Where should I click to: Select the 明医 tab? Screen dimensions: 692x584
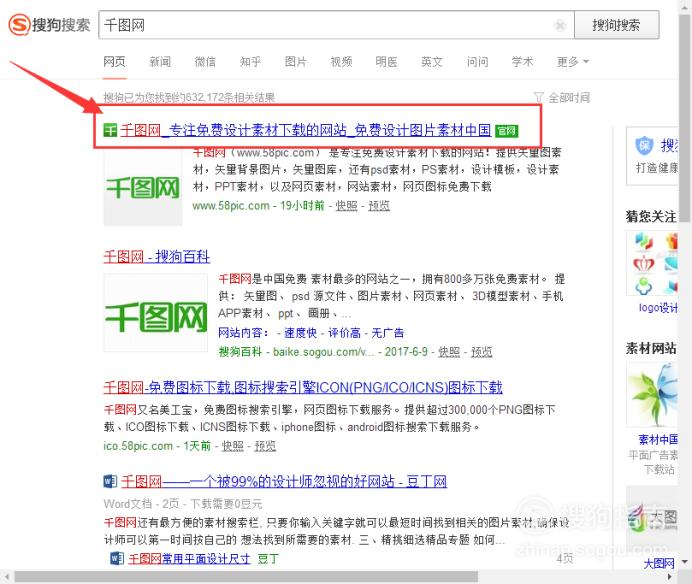coord(386,62)
